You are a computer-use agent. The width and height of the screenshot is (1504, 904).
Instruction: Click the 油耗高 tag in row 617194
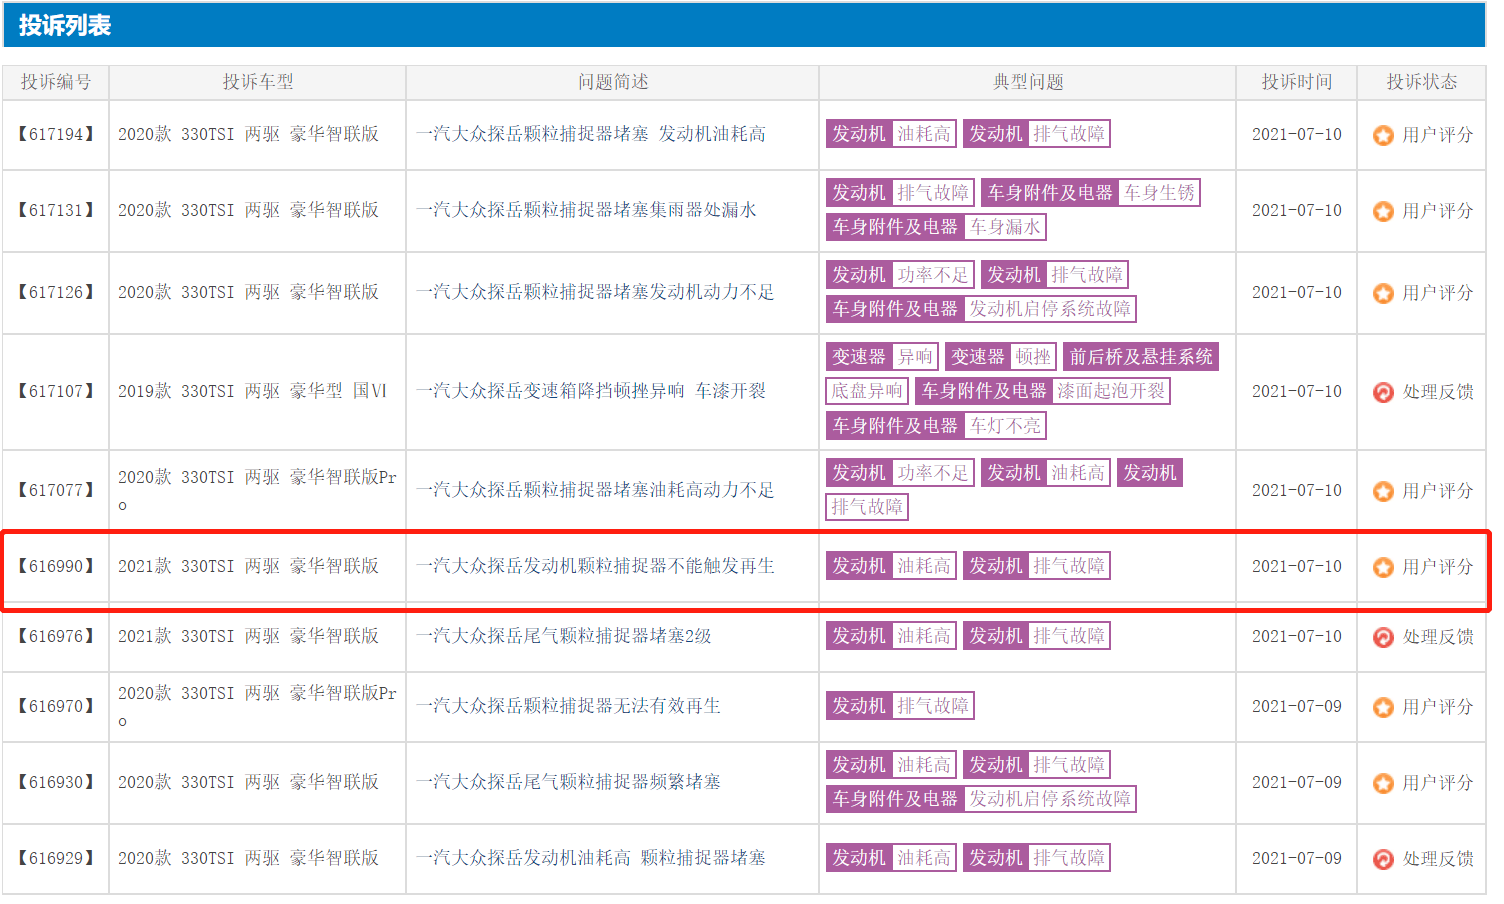coord(924,134)
